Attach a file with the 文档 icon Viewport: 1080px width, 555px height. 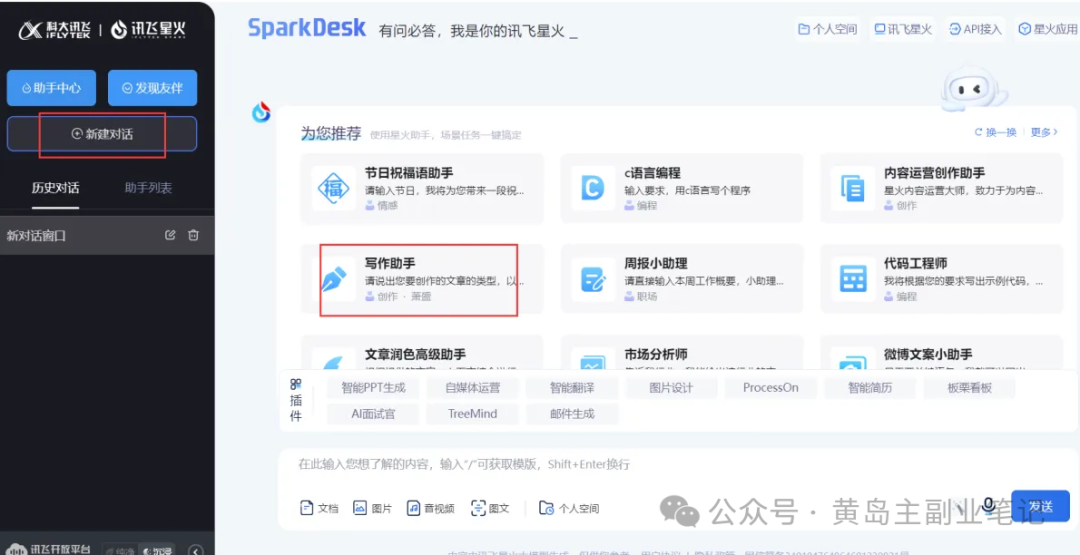pyautogui.click(x=320, y=508)
